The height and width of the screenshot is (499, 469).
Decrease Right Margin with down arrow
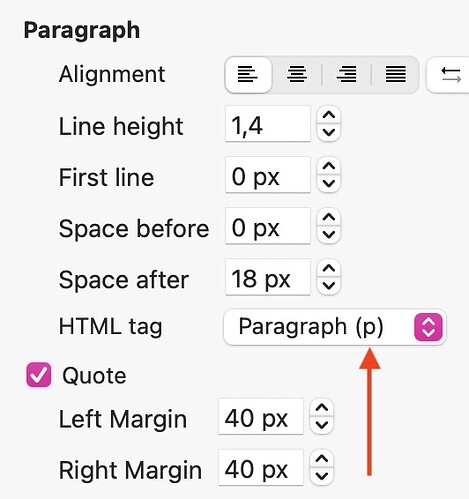click(x=322, y=476)
